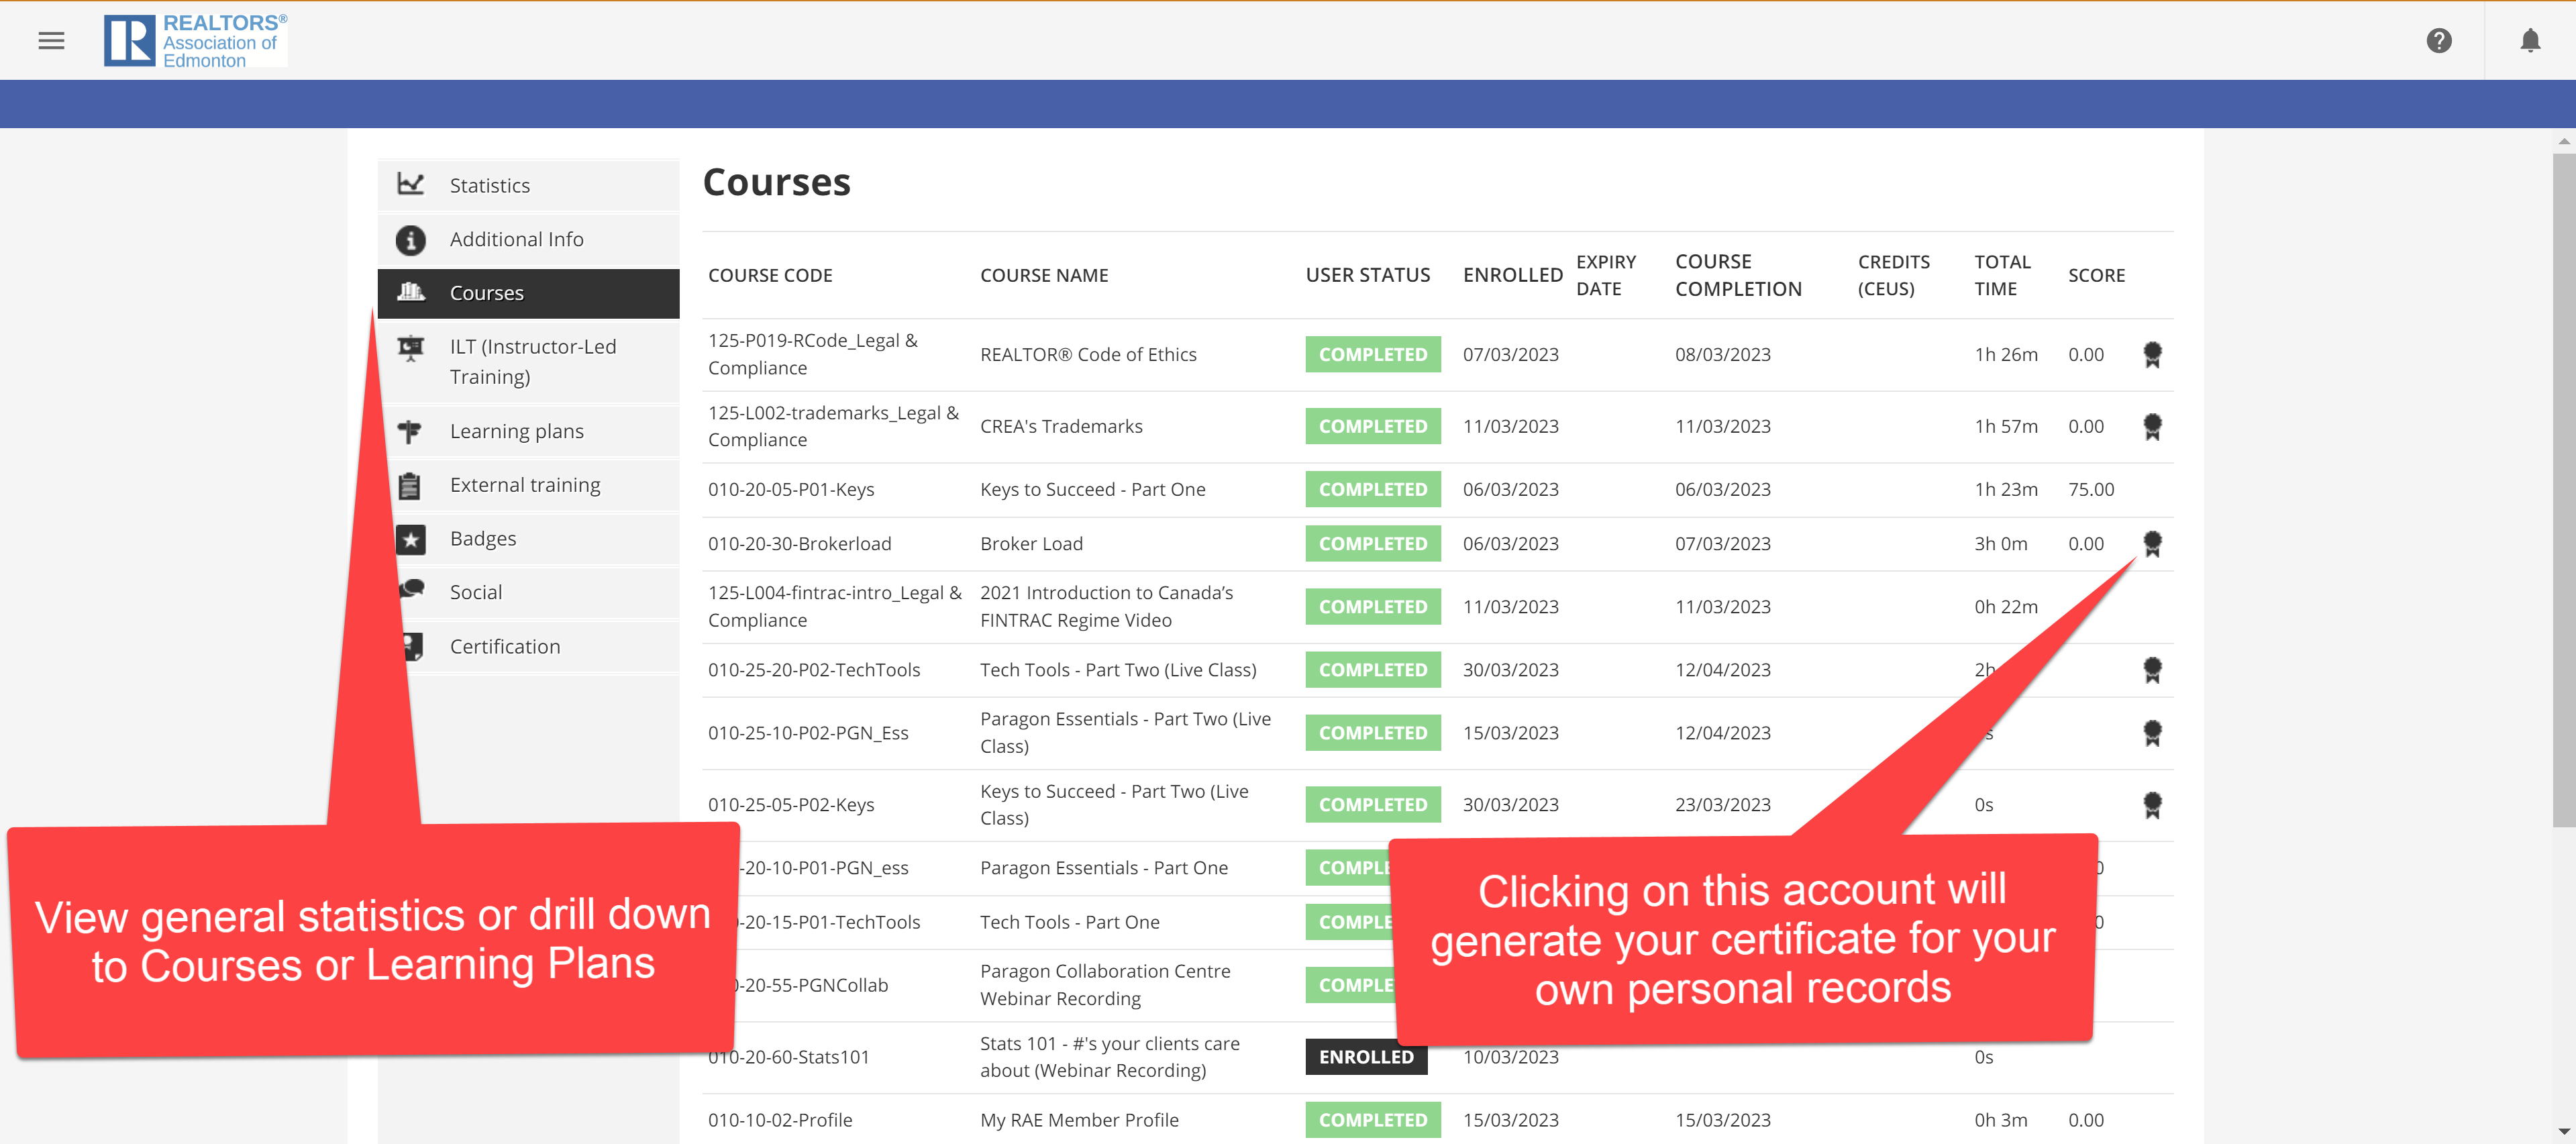The width and height of the screenshot is (2576, 1144).
Task: Open the Social section
Action: [528, 592]
